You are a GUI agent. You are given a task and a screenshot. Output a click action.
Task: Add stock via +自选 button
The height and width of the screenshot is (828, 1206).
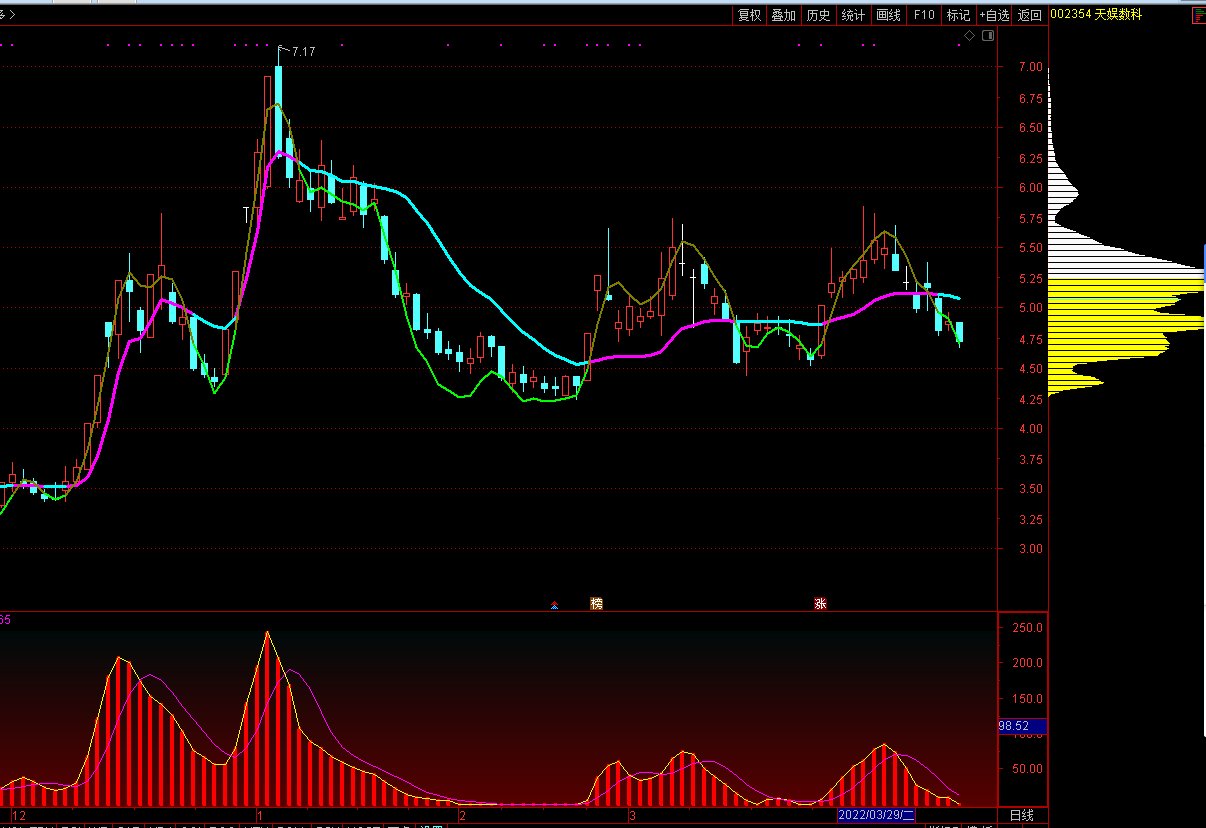click(994, 15)
